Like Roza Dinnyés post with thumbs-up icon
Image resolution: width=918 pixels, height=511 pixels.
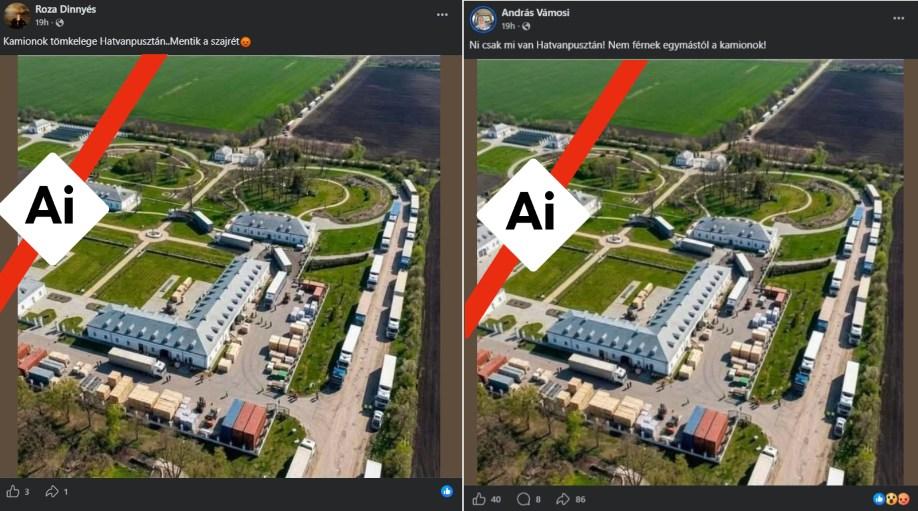point(13,492)
